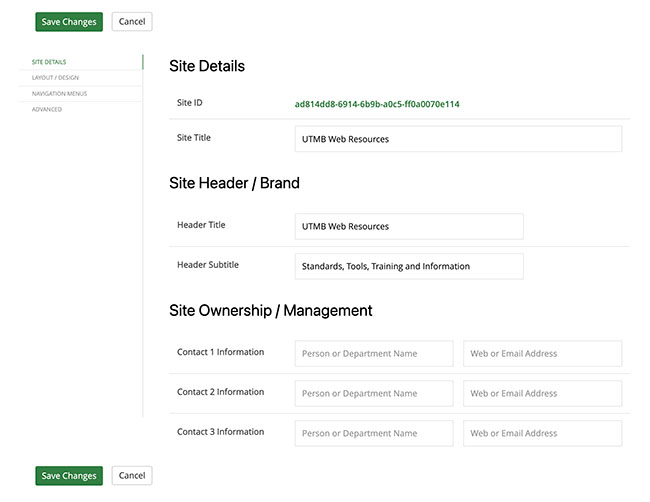
Task: Click the top Save Changes button
Action: click(69, 22)
